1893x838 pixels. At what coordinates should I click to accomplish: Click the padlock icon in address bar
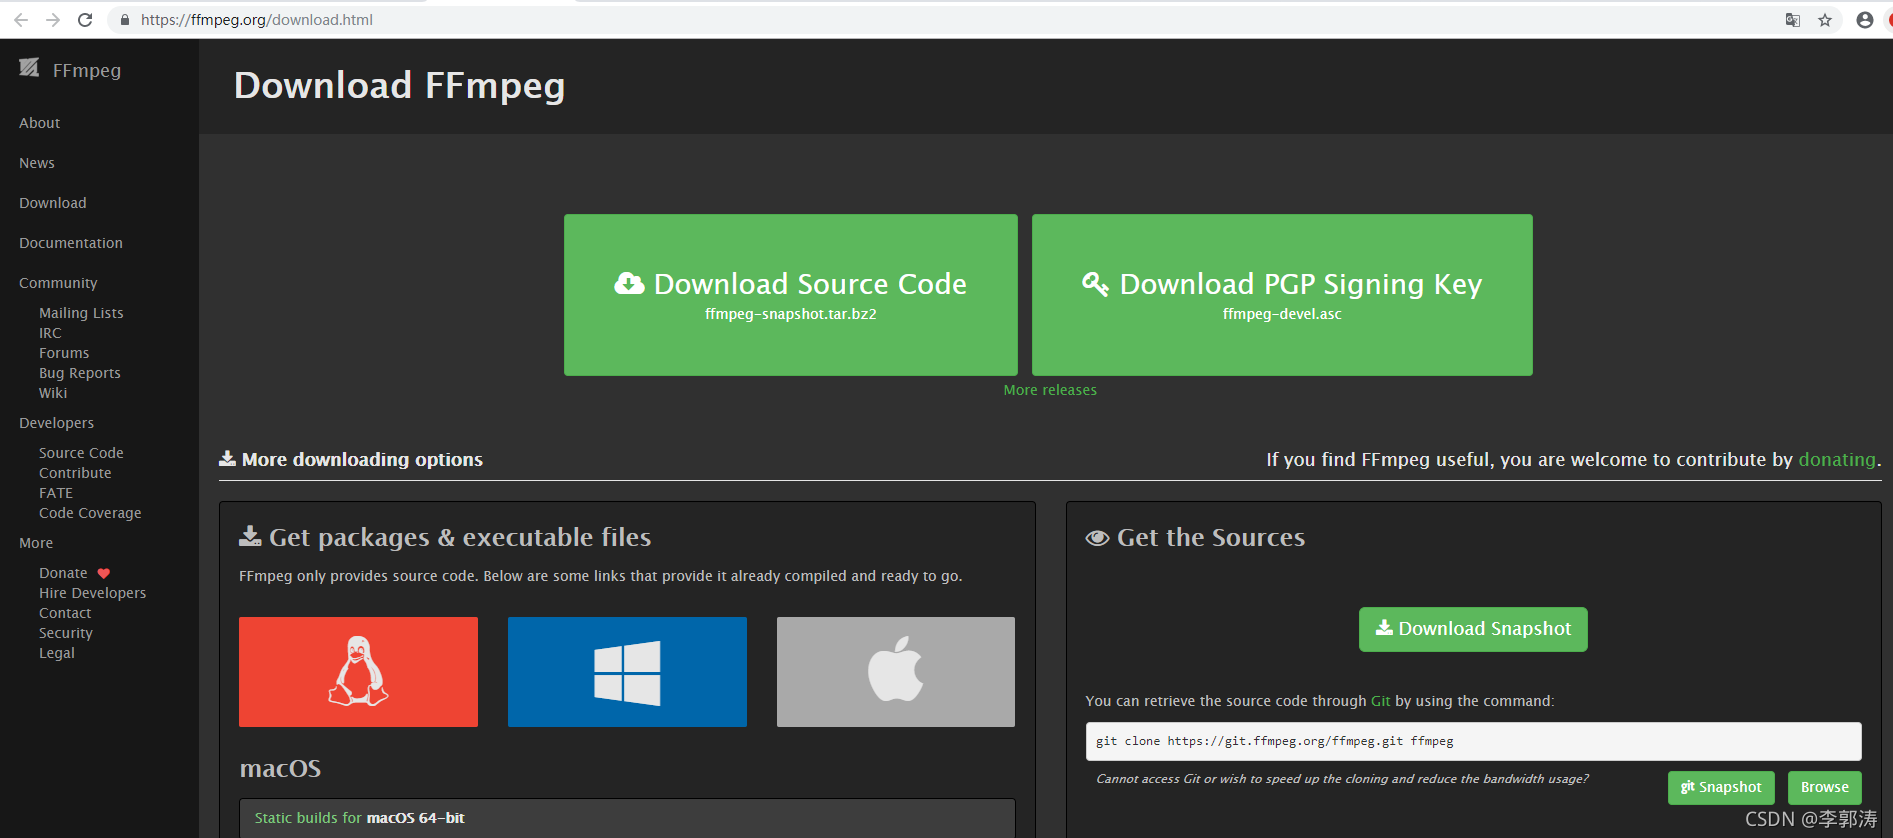click(125, 20)
